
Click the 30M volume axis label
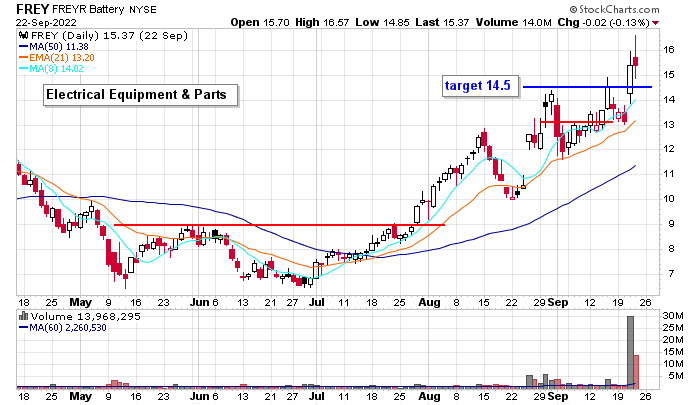point(673,316)
